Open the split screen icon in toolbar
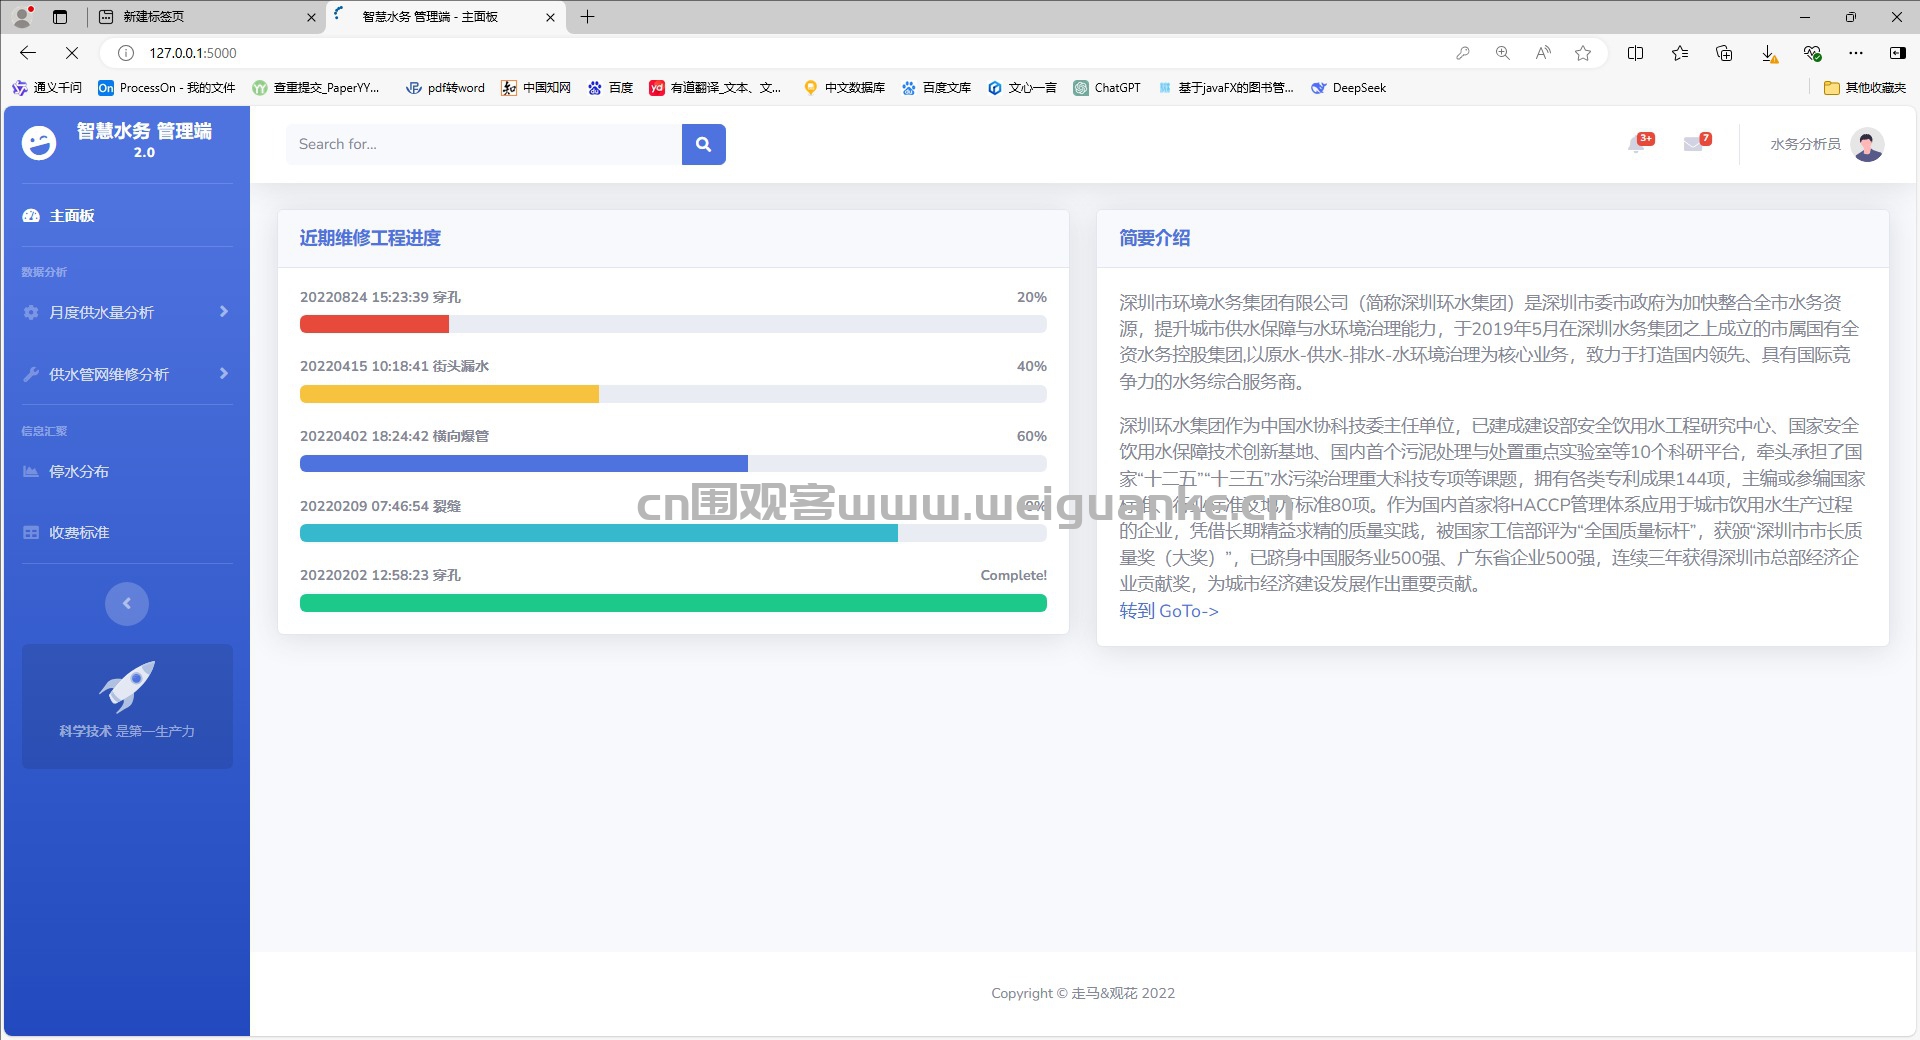 (x=1636, y=53)
